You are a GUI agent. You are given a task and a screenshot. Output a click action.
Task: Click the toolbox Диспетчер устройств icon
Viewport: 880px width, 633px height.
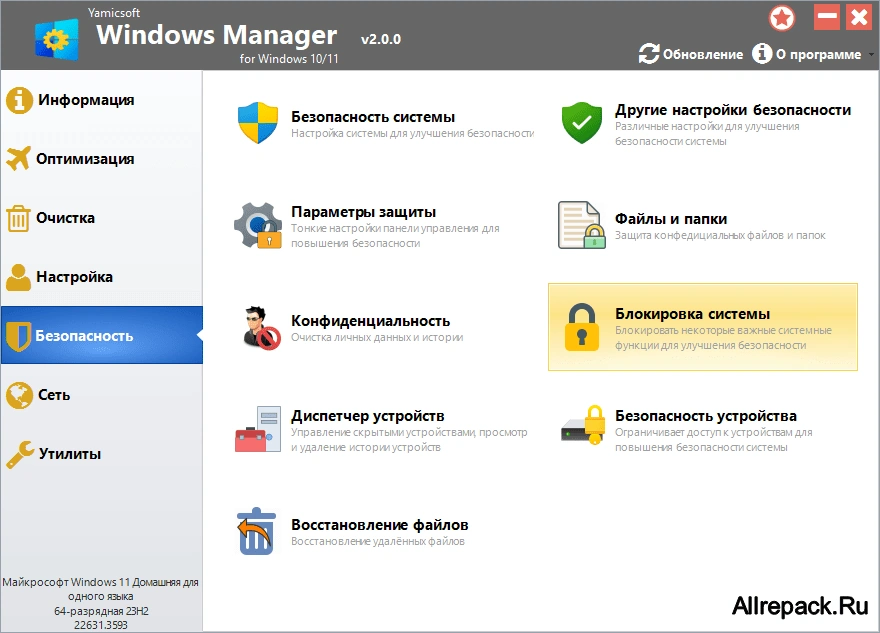(x=258, y=429)
